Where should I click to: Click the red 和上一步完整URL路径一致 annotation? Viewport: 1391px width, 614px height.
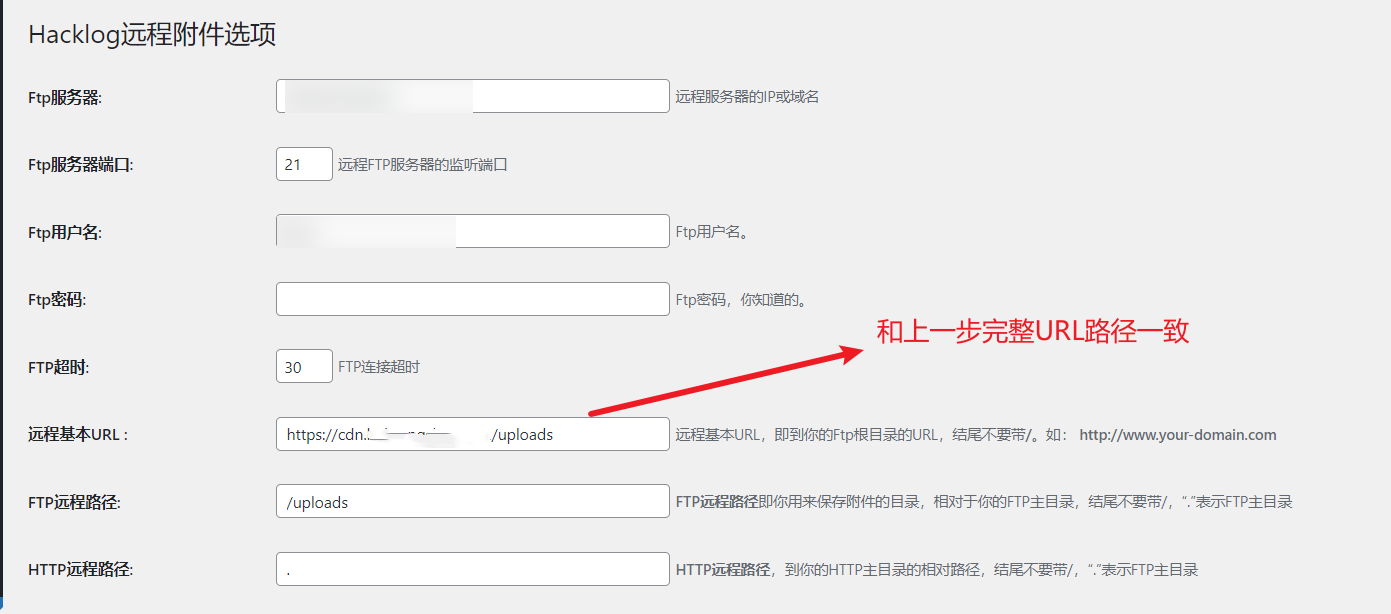[x=1032, y=332]
